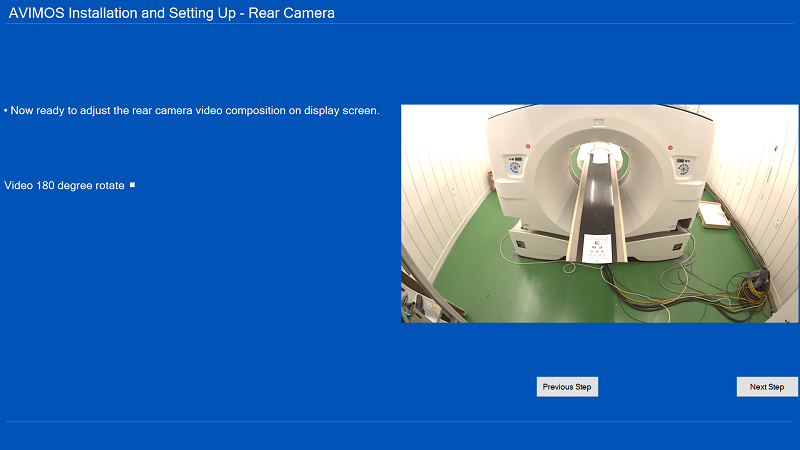Click the green indicator light atop the gantry
The height and width of the screenshot is (450, 800).
(x=599, y=121)
